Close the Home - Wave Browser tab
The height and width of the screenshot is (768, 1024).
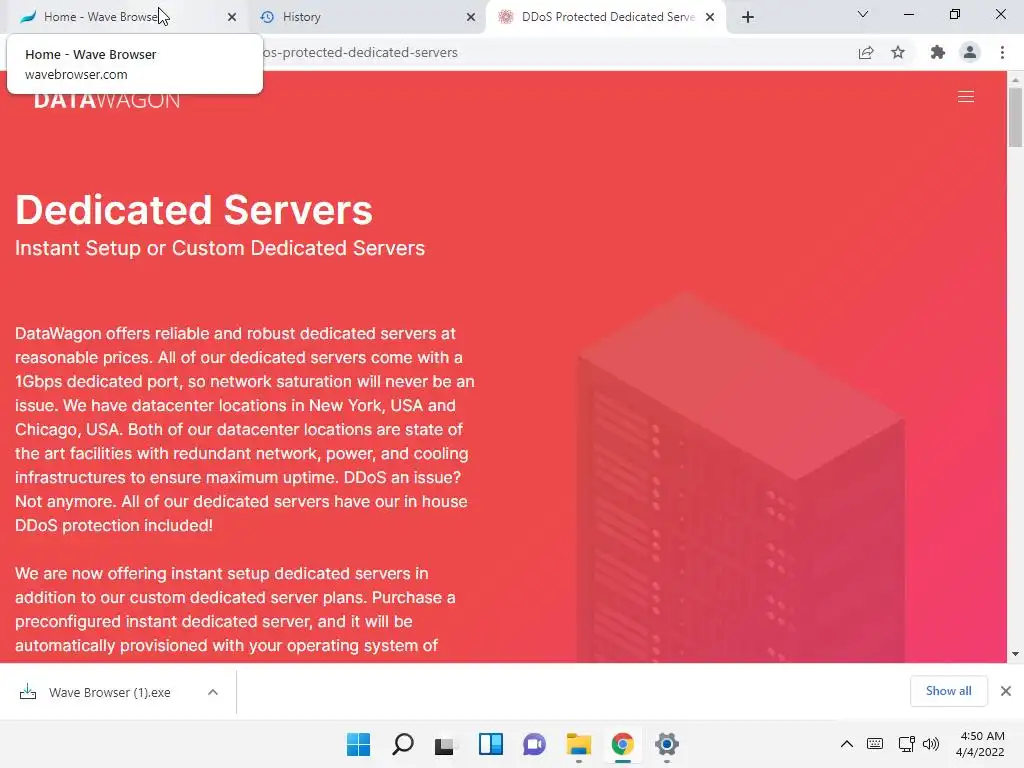[232, 17]
